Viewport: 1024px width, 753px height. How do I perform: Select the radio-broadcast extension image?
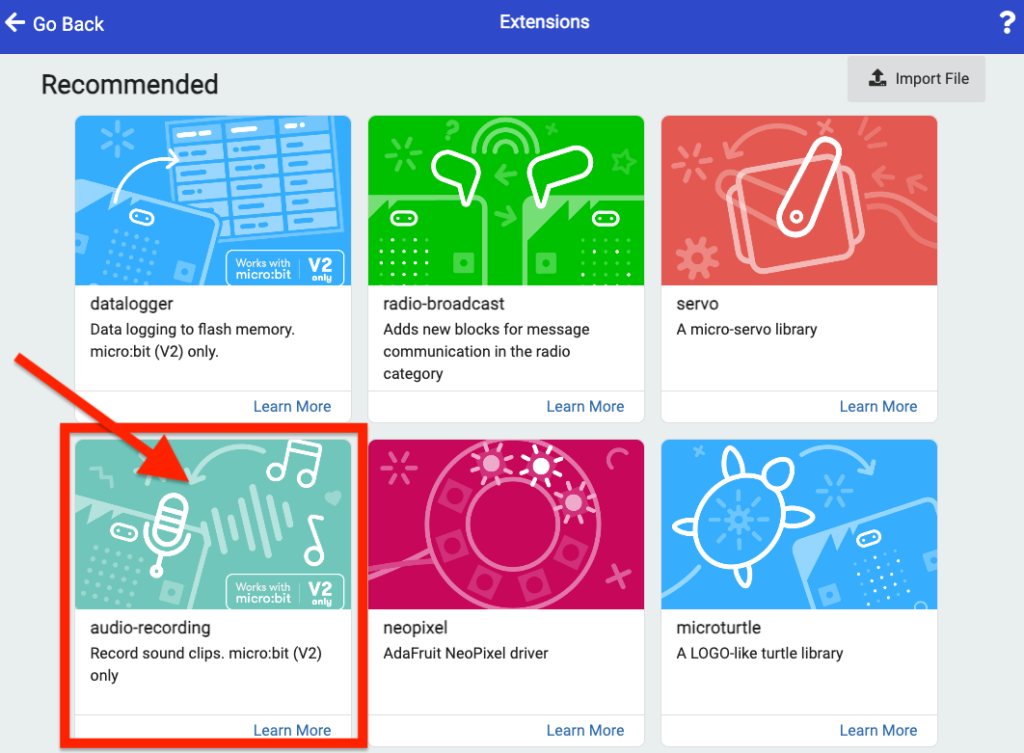click(x=506, y=200)
